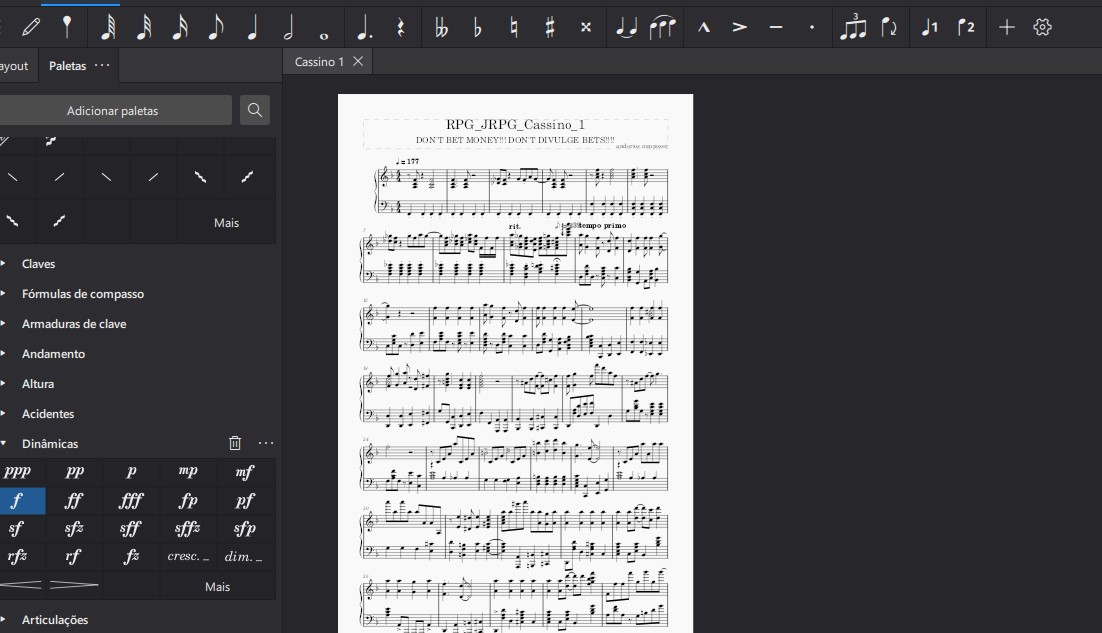This screenshot has width=1102, height=633.
Task: Select the mf dynamic
Action: tap(245, 472)
